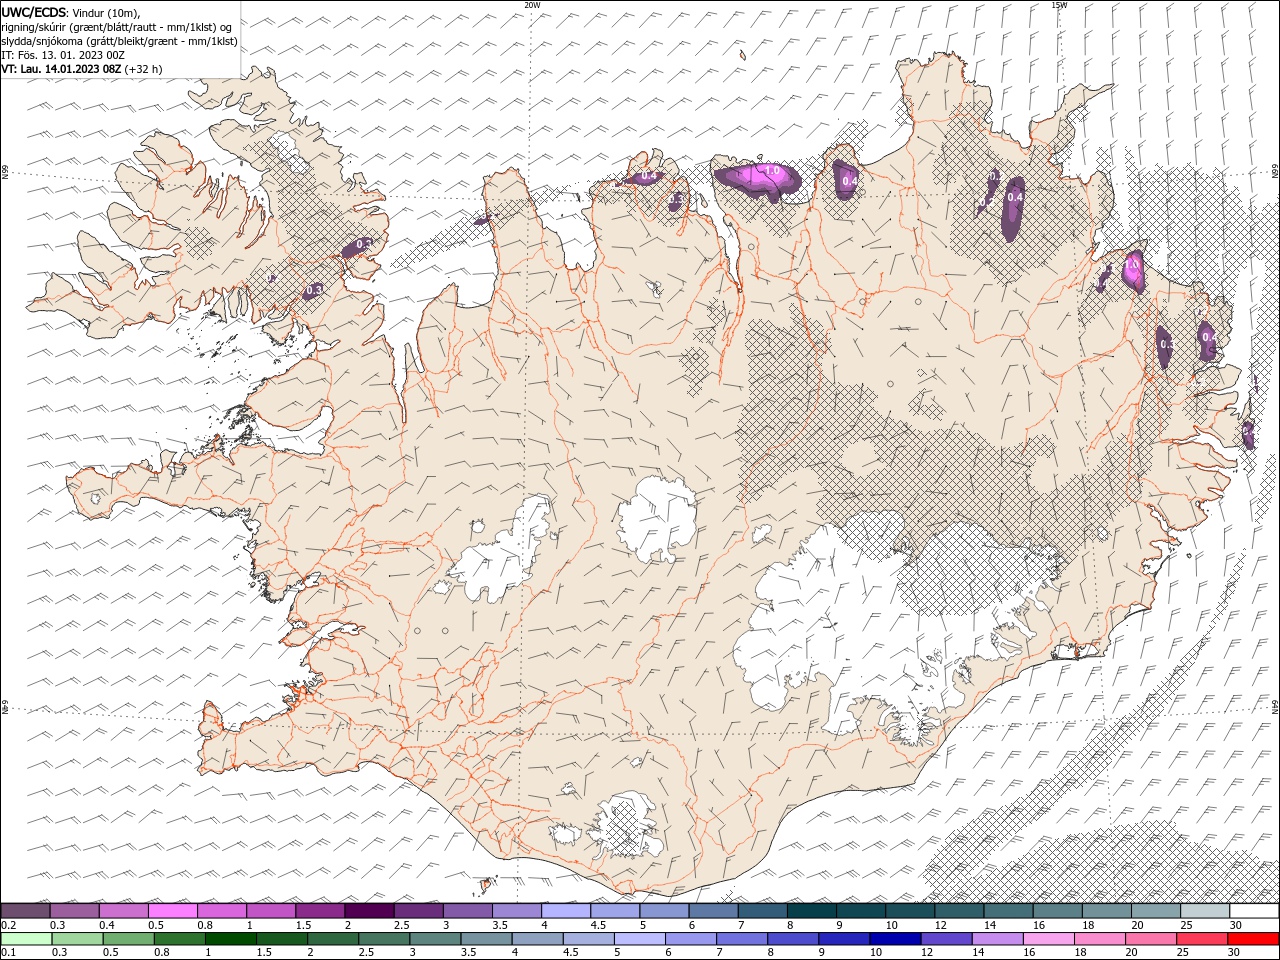
Task: Pick the darkest green lower swatch starting at 1
Action: [x=230, y=939]
